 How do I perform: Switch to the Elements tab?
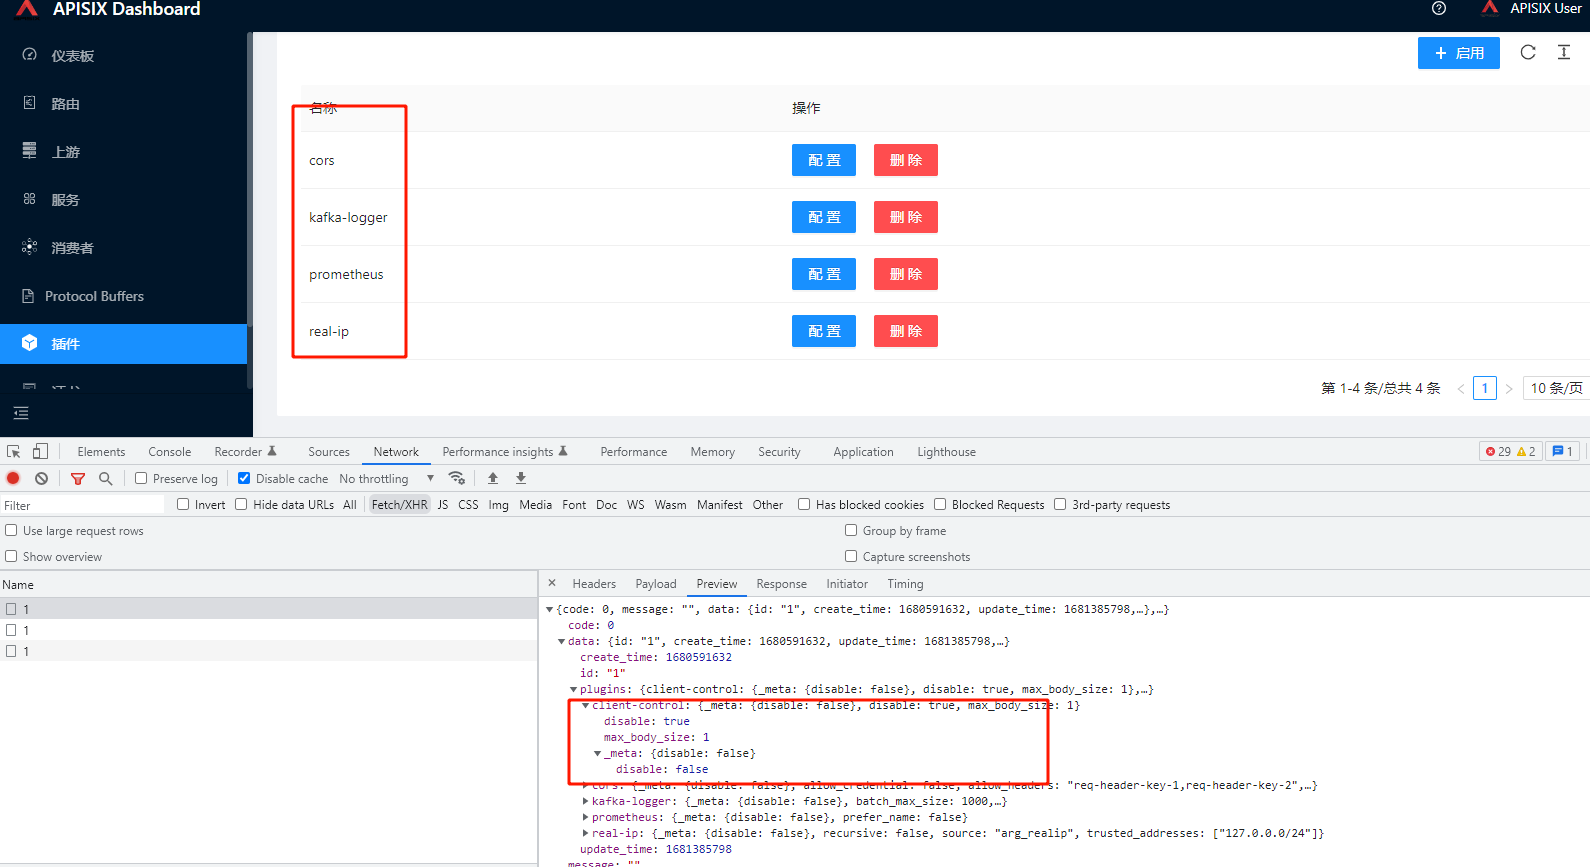coord(101,452)
